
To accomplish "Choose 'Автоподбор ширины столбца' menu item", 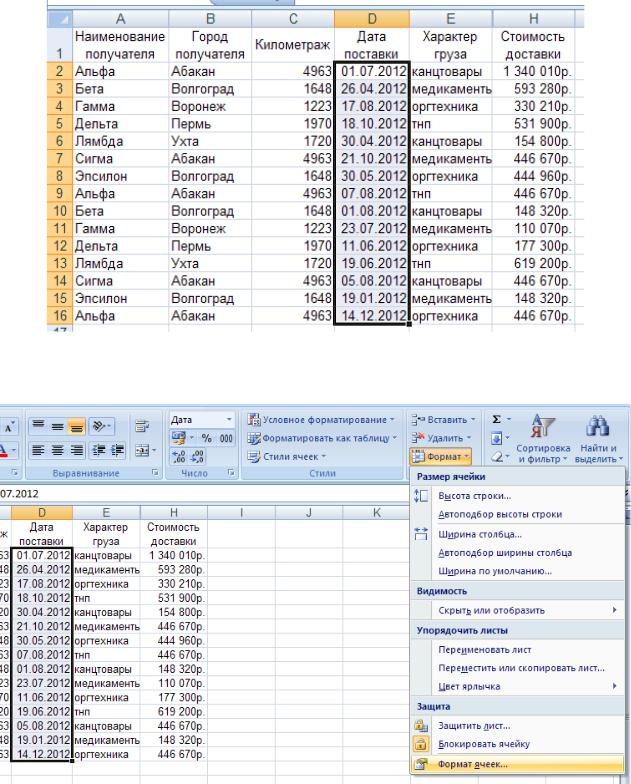I will [518, 552].
